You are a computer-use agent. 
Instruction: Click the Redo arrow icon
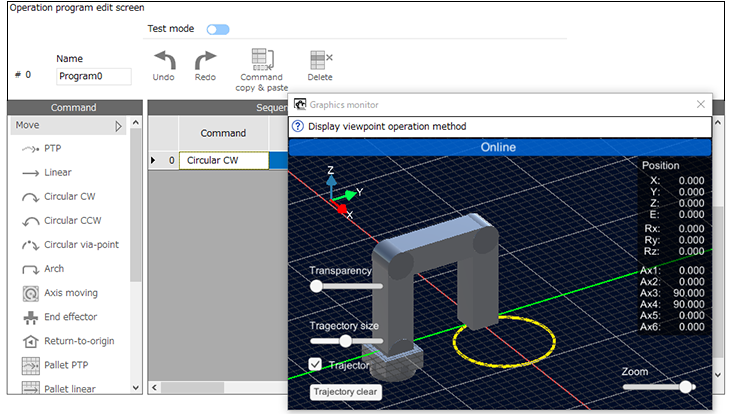(x=206, y=60)
